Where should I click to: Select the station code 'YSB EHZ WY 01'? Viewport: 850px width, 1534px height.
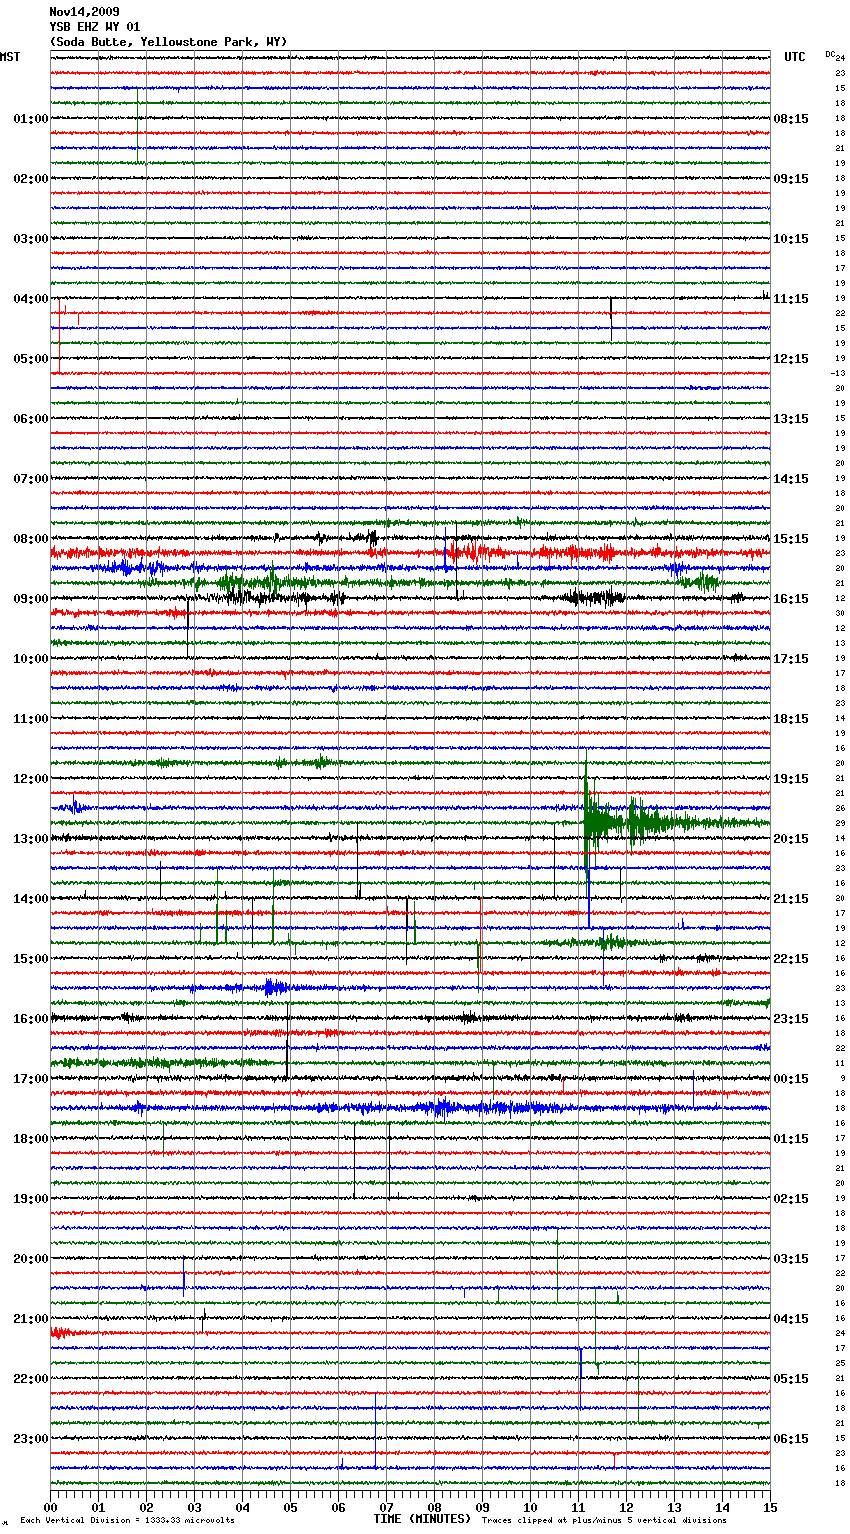click(x=95, y=27)
